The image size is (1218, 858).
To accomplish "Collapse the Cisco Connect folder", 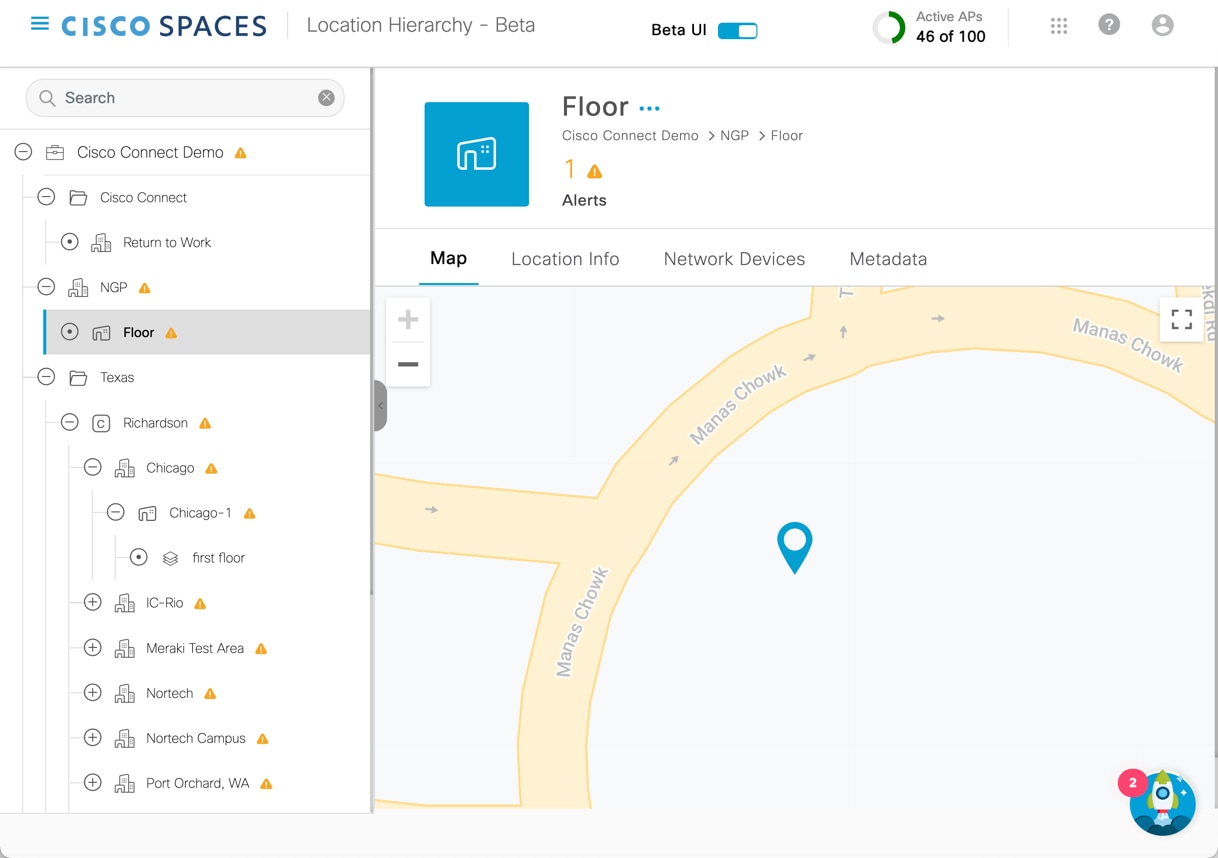I will pos(46,197).
